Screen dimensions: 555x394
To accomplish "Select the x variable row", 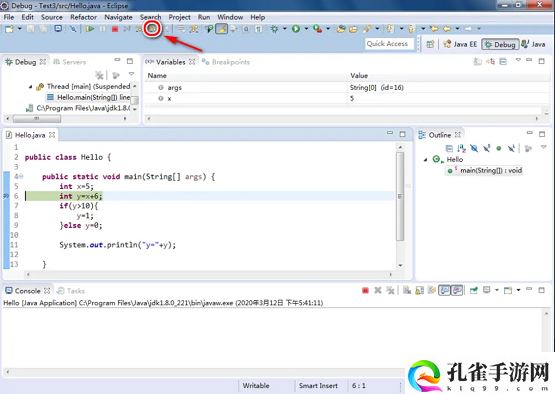I will (347, 98).
